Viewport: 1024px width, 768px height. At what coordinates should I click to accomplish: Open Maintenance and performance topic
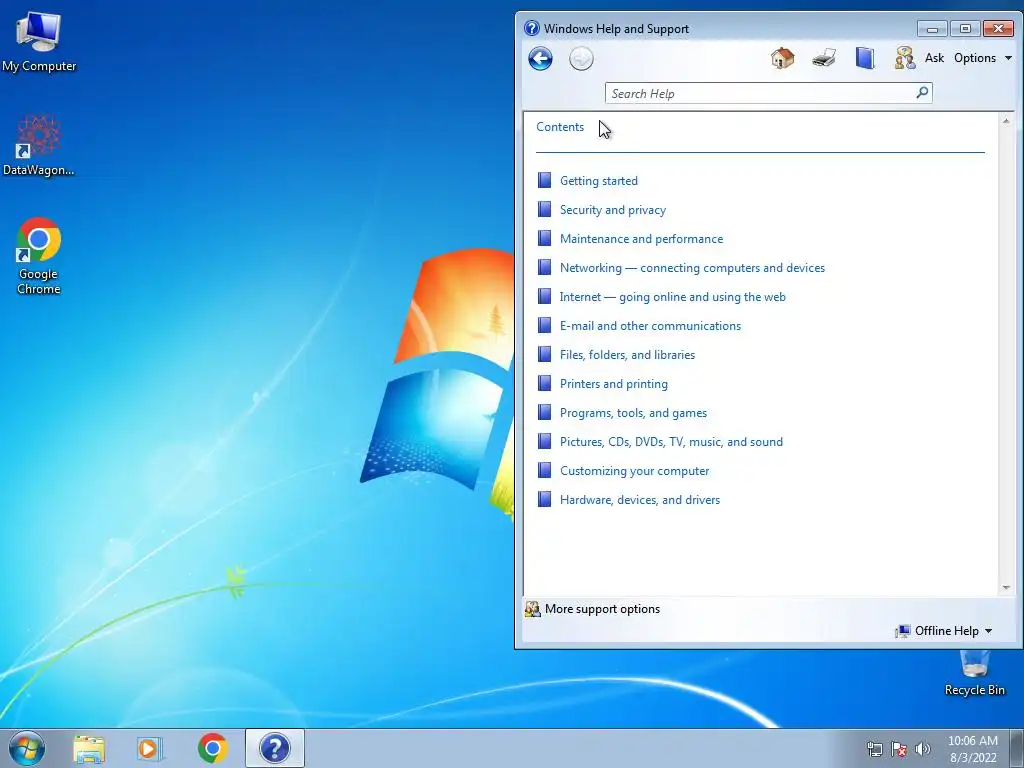(x=641, y=239)
